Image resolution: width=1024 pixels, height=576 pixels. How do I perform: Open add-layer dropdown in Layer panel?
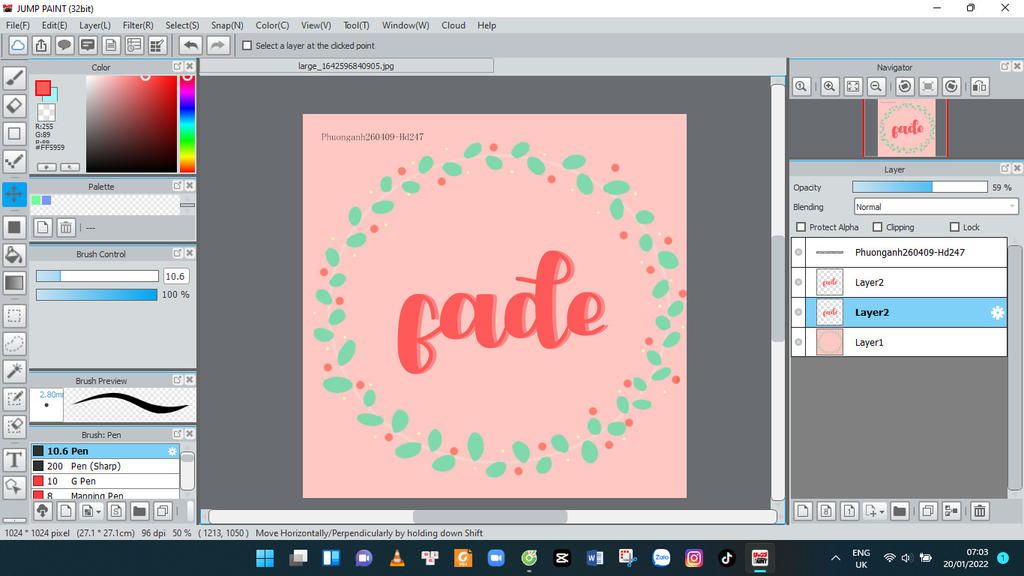(876, 511)
